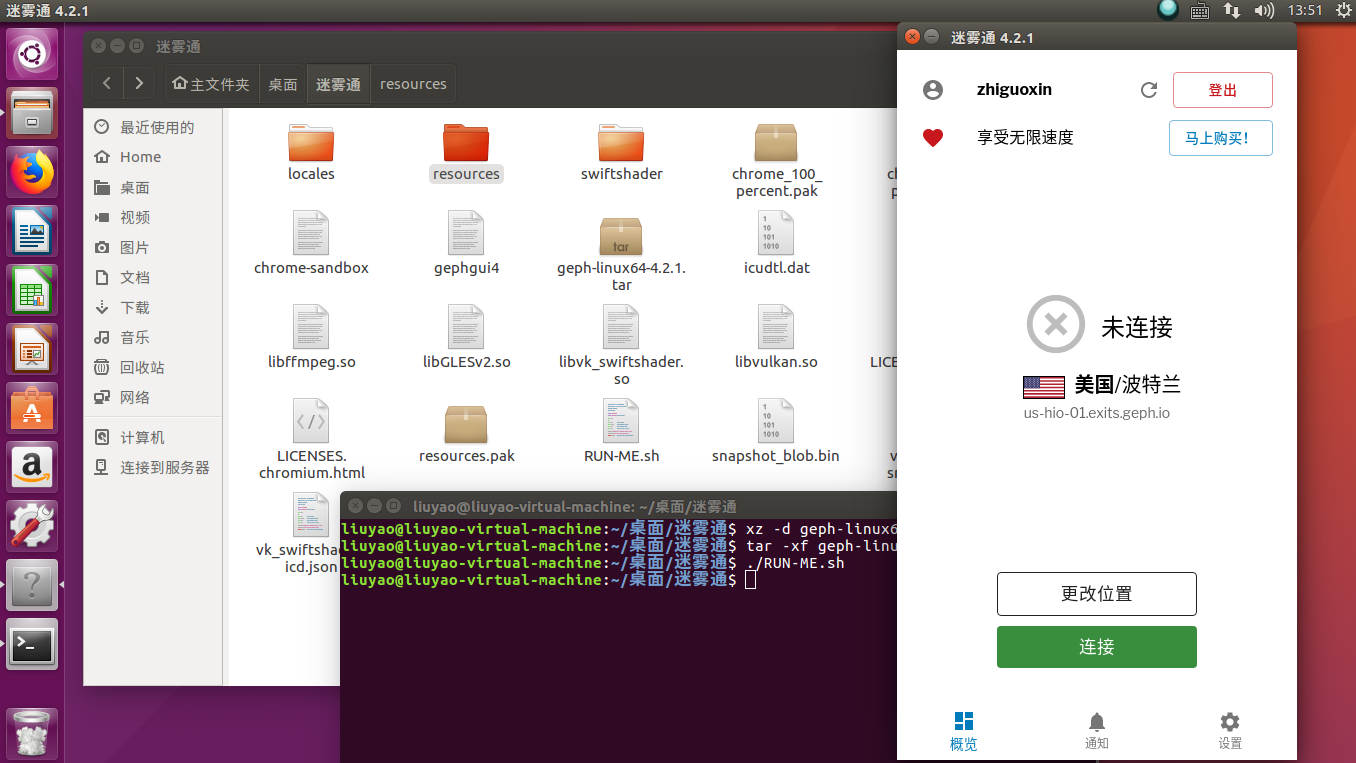Open LibreOffice Impress from the launcher
The width and height of the screenshot is (1356, 763).
33,349
